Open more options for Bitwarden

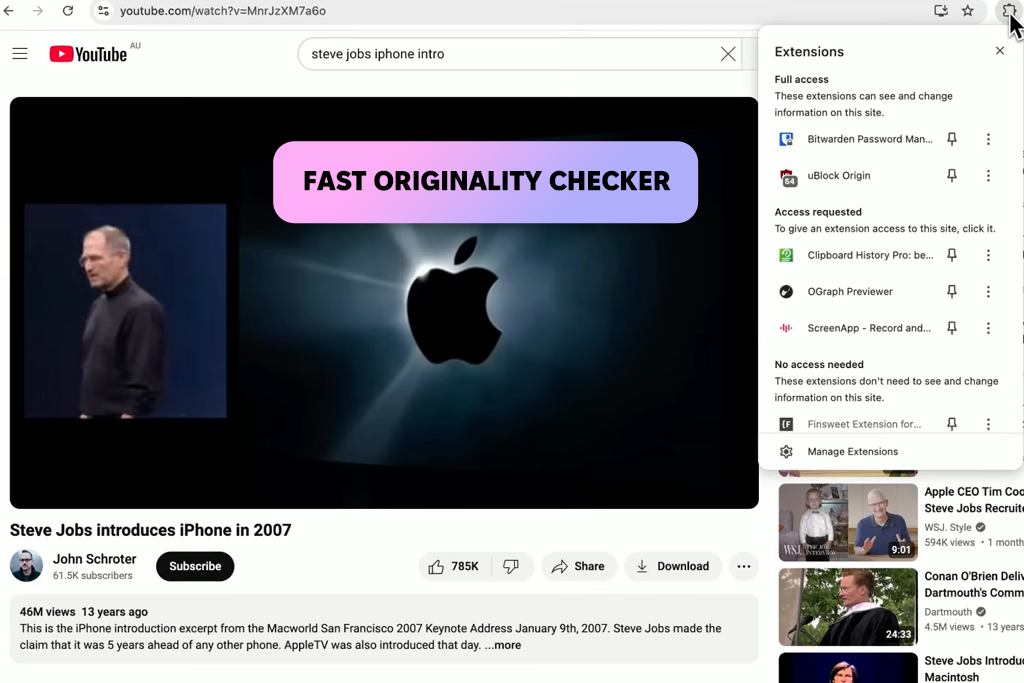988,139
